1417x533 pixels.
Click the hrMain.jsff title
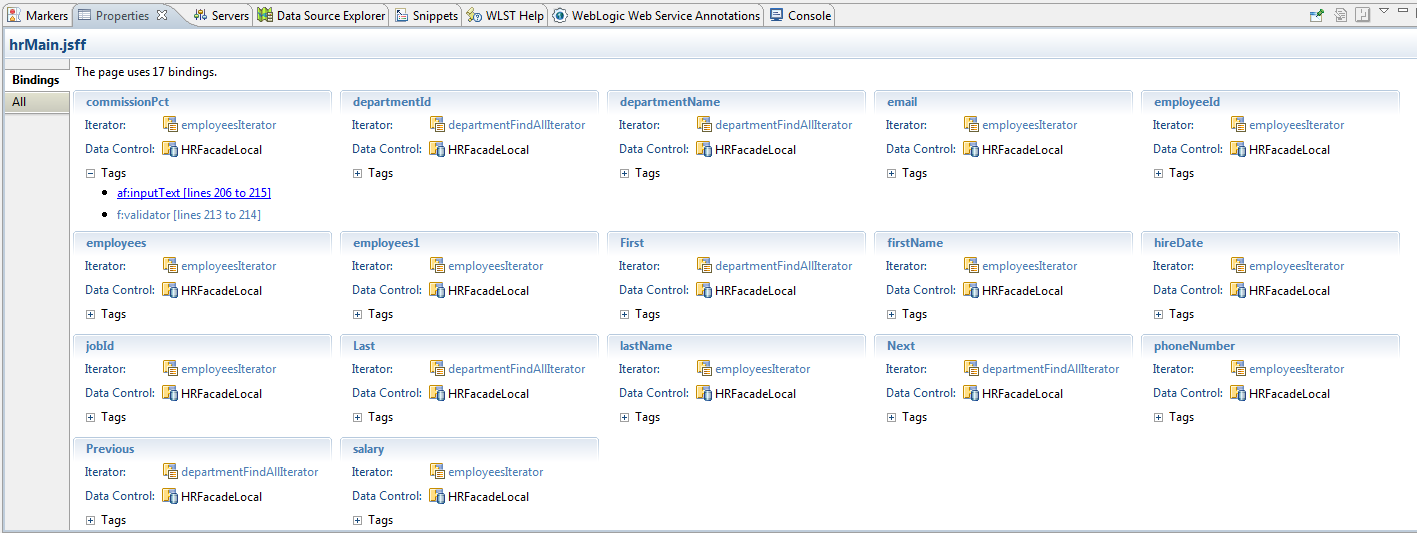(x=48, y=45)
